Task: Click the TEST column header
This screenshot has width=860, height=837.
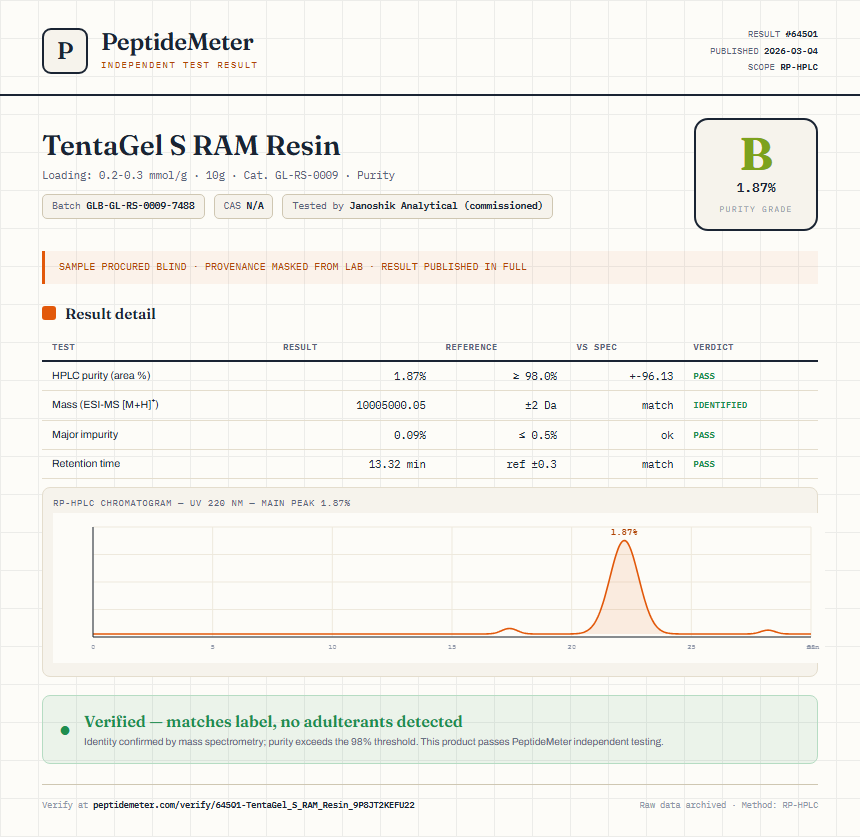Action: 64,347
